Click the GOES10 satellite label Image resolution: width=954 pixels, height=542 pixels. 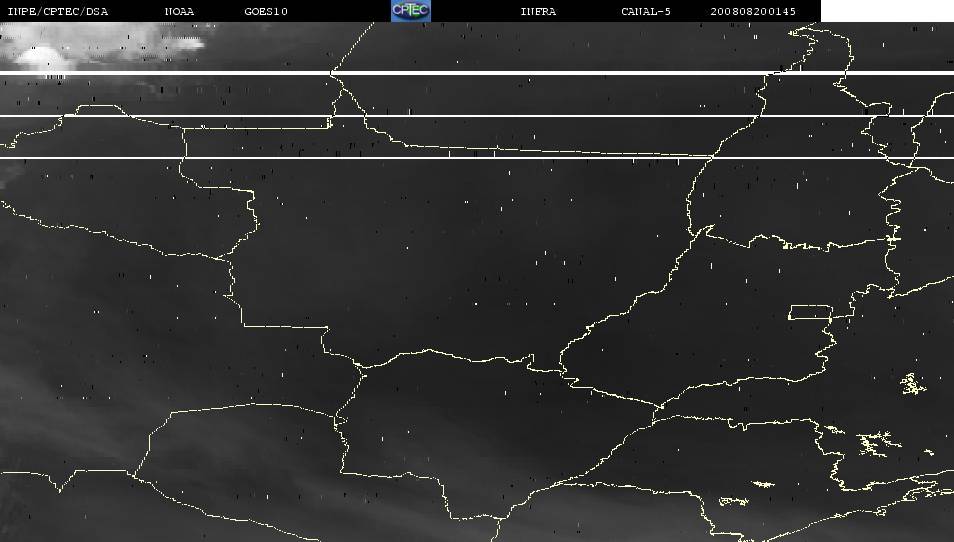pyautogui.click(x=266, y=12)
